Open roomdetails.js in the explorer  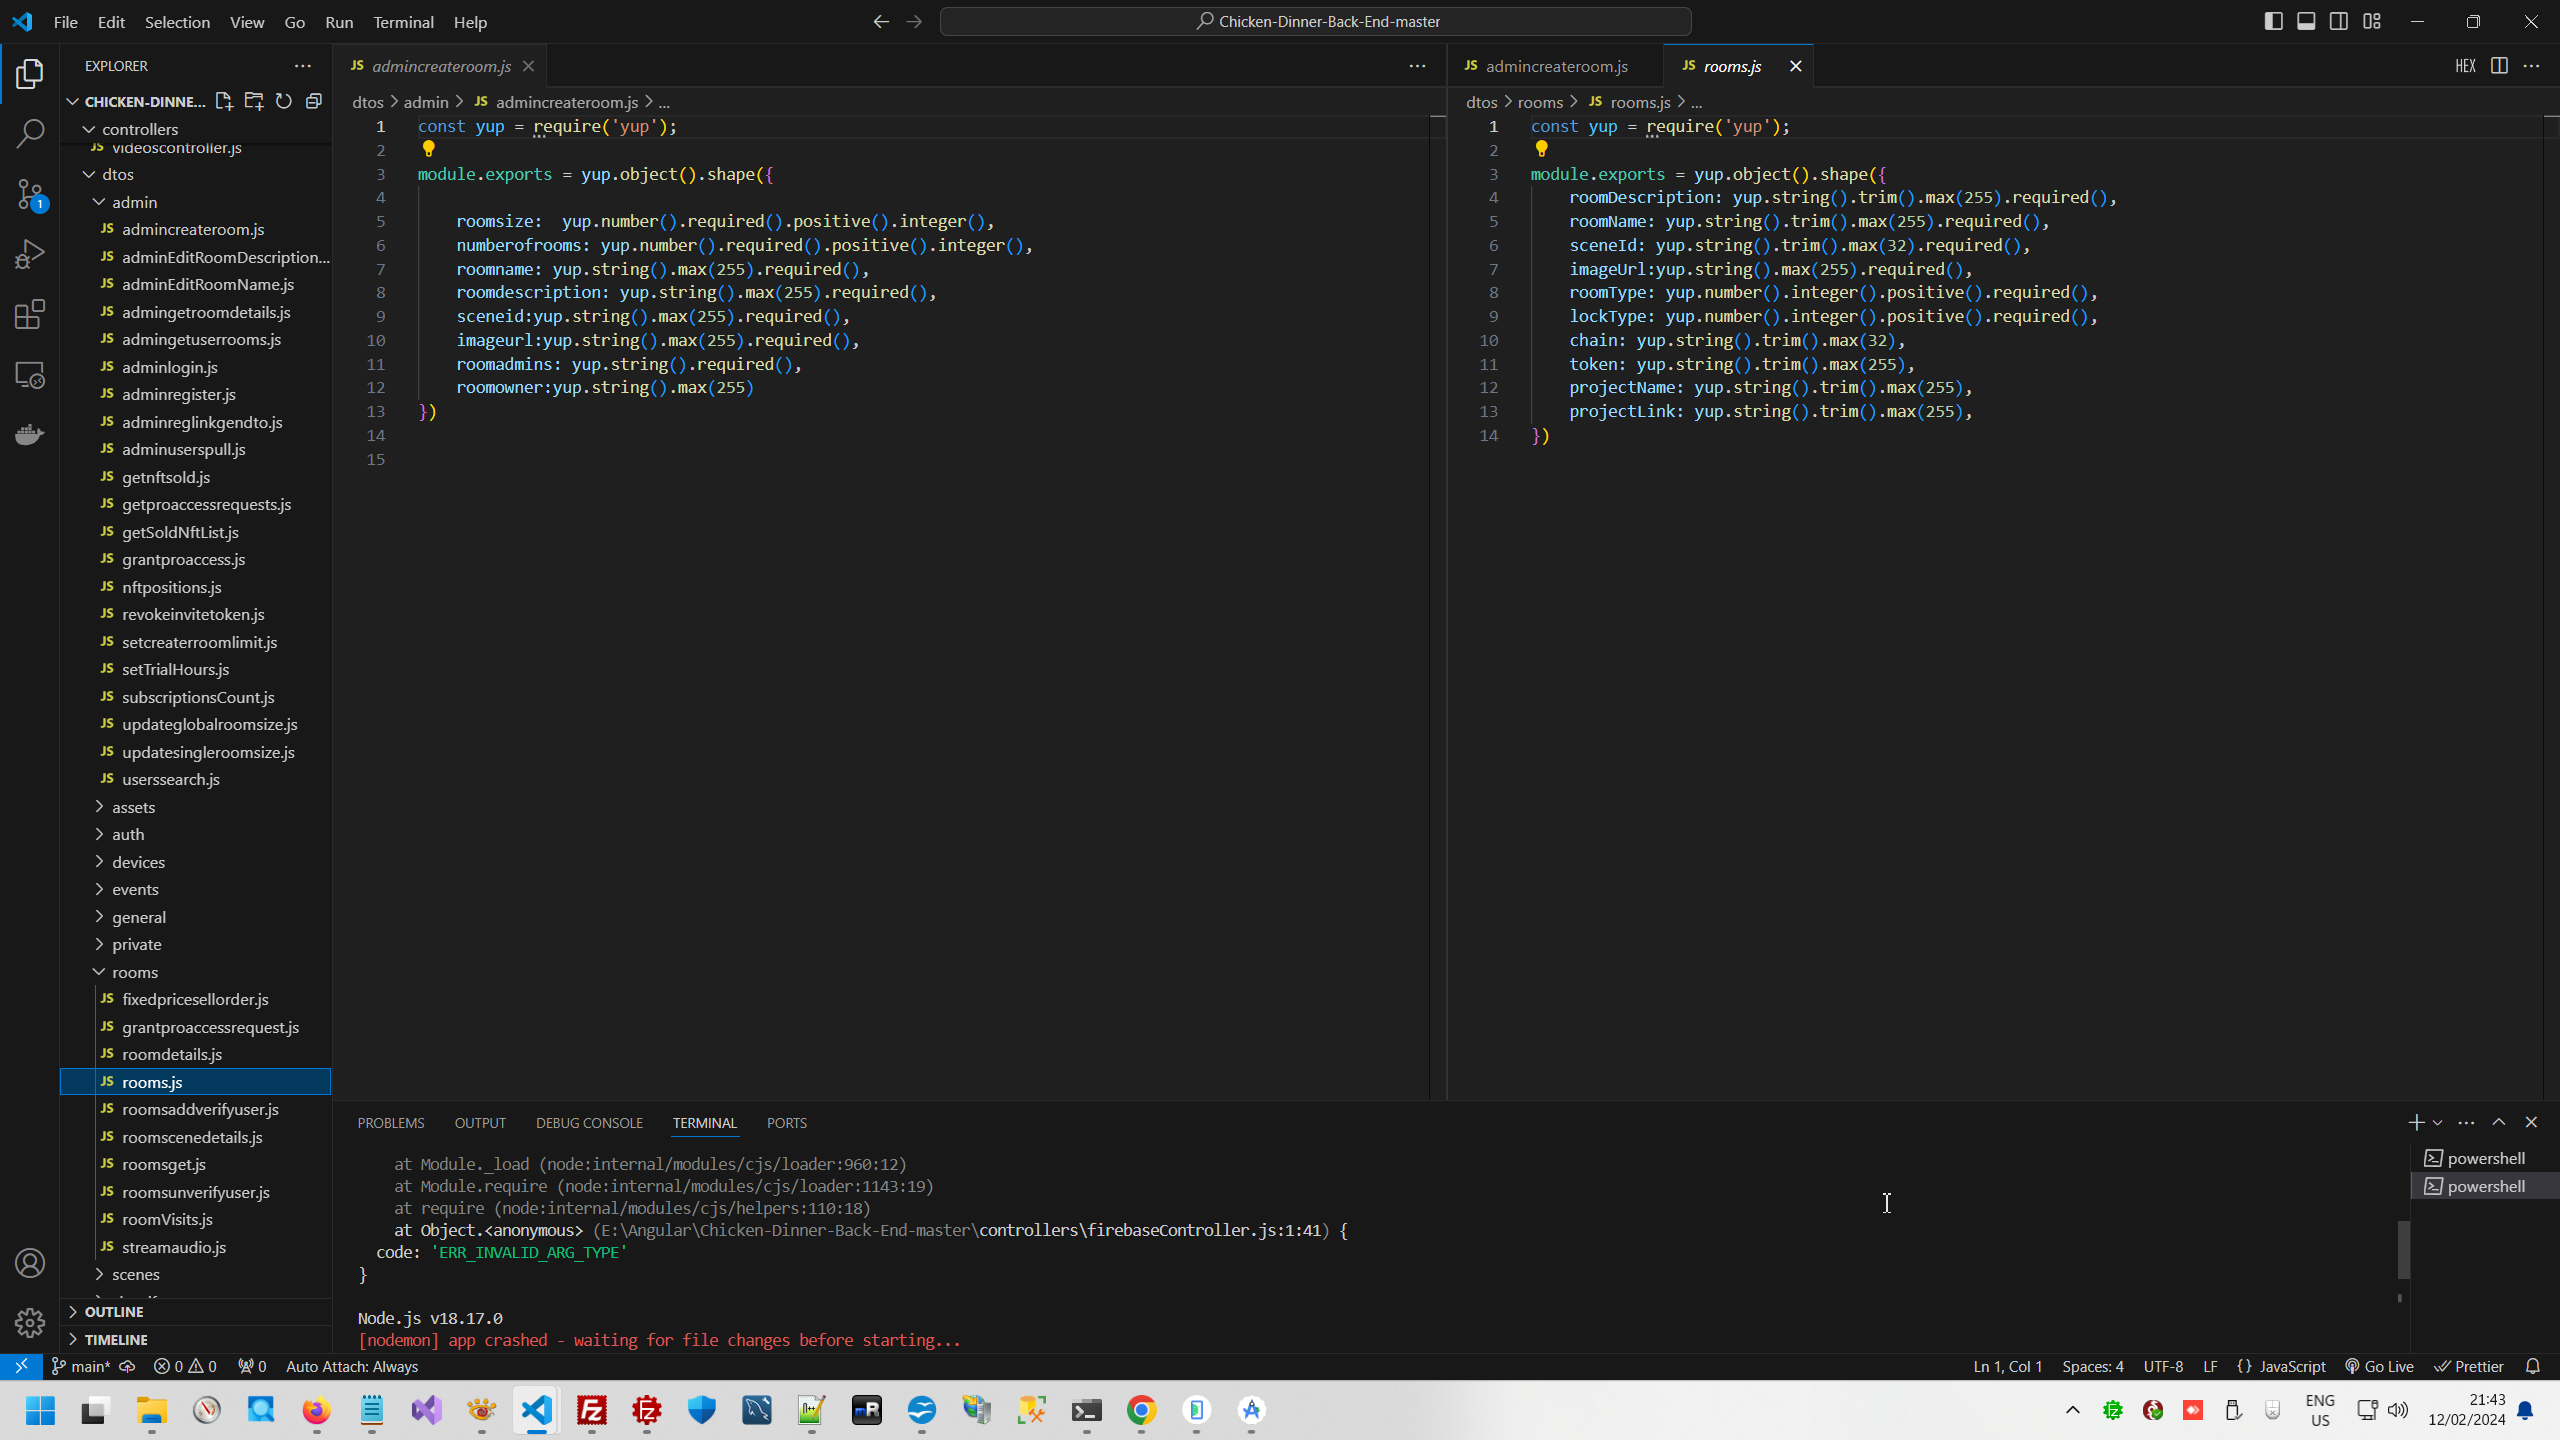pos(172,1054)
